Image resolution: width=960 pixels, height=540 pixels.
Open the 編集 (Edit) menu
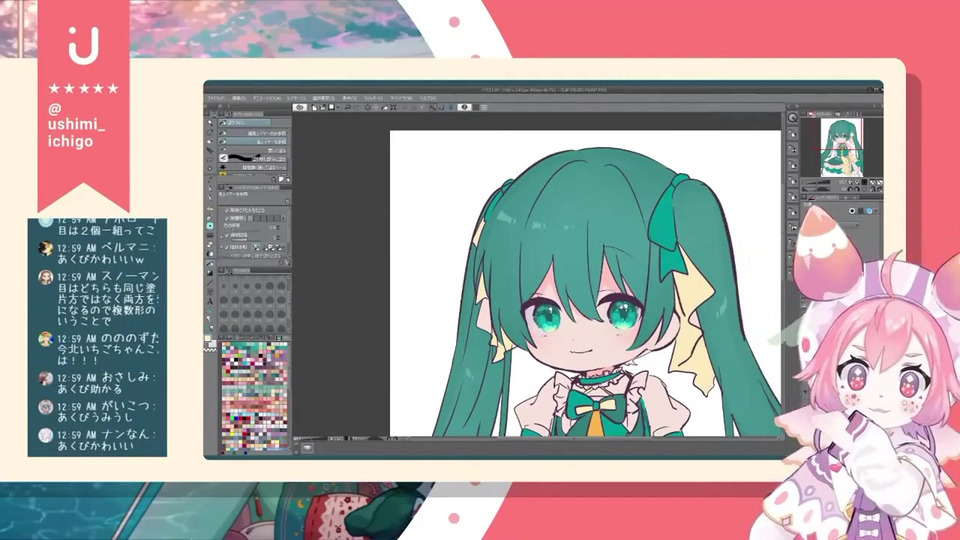239,99
